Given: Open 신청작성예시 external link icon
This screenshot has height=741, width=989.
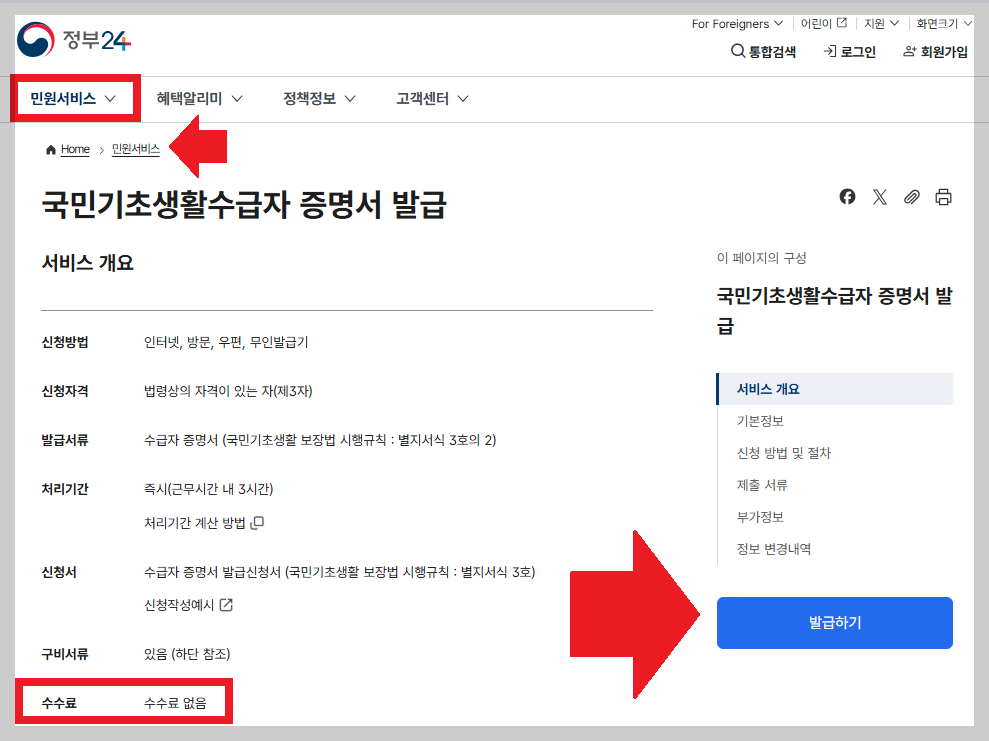Looking at the screenshot, I should pos(224,602).
